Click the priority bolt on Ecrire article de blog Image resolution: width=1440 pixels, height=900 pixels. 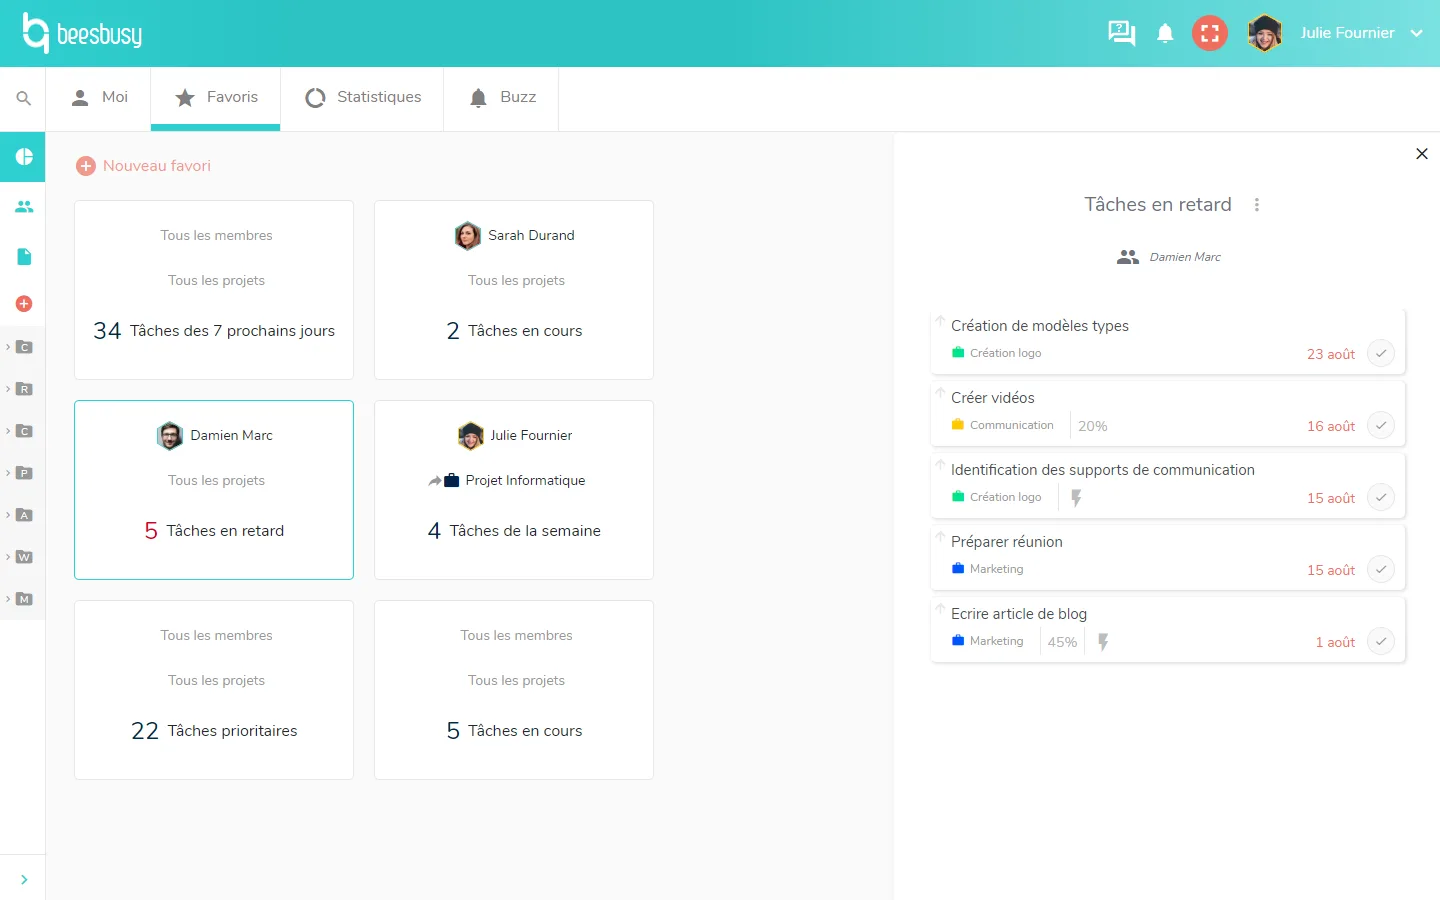[1103, 641]
